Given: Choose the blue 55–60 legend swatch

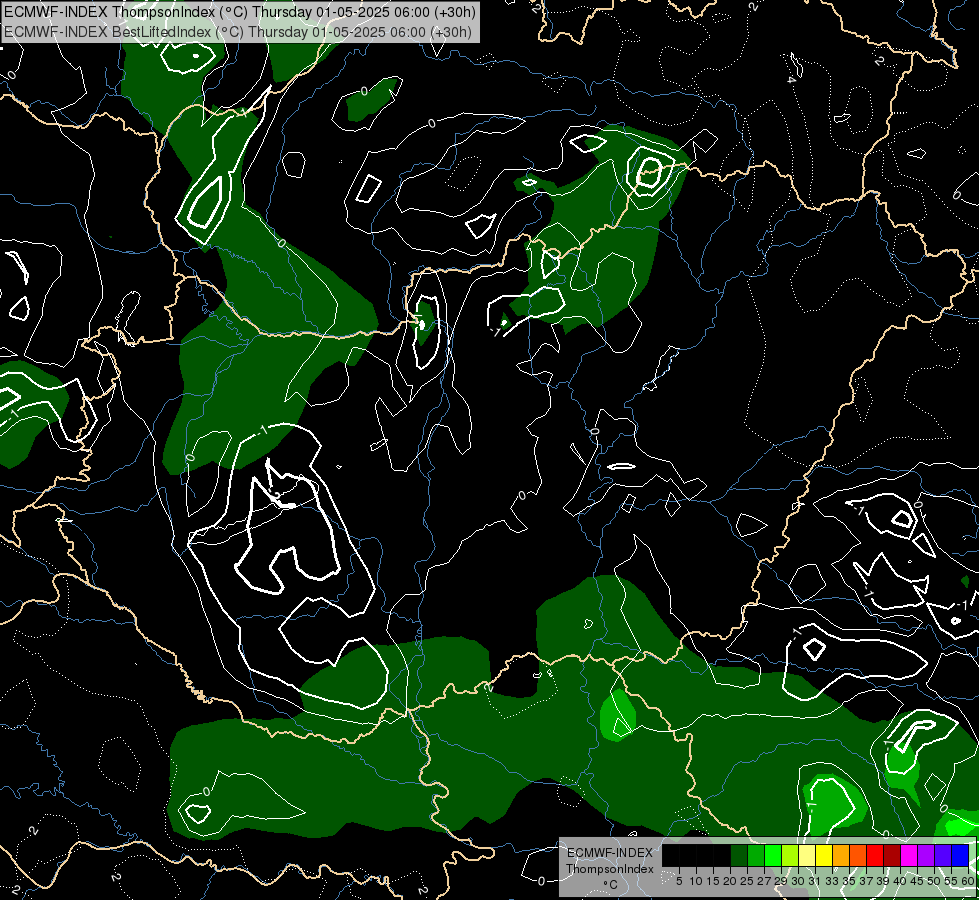Looking at the screenshot, I should click(x=961, y=855).
